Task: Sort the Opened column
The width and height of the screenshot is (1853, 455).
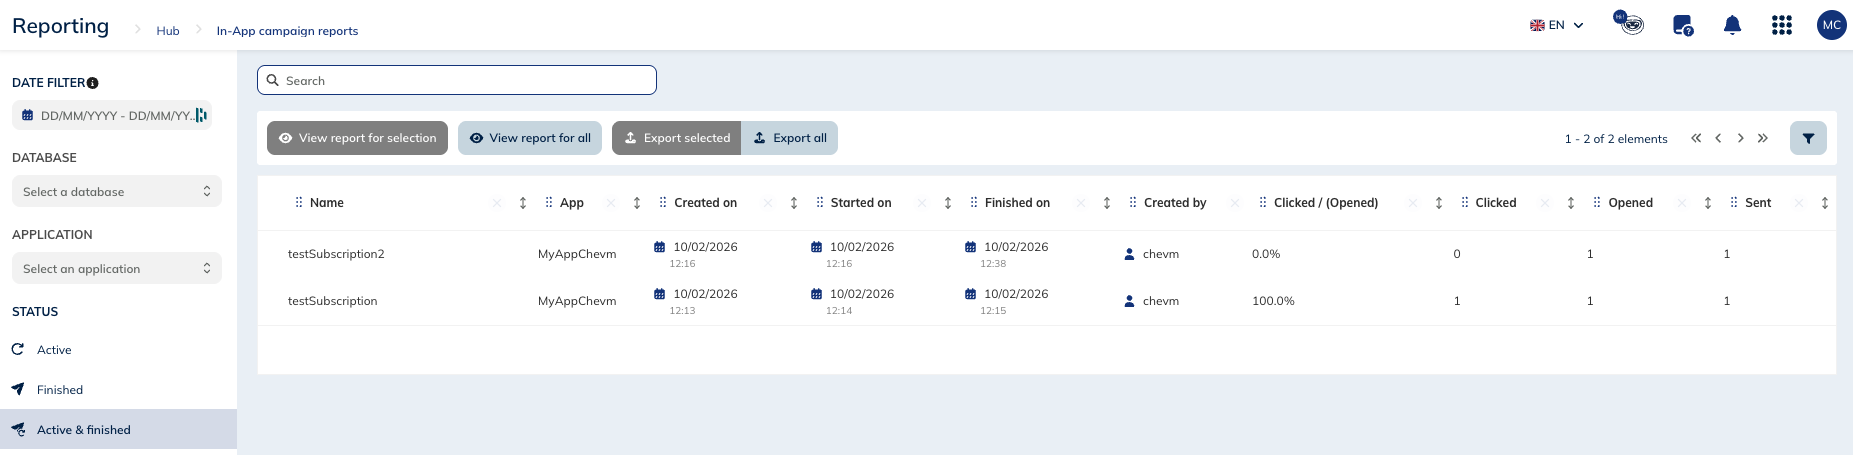Action: point(1708,203)
